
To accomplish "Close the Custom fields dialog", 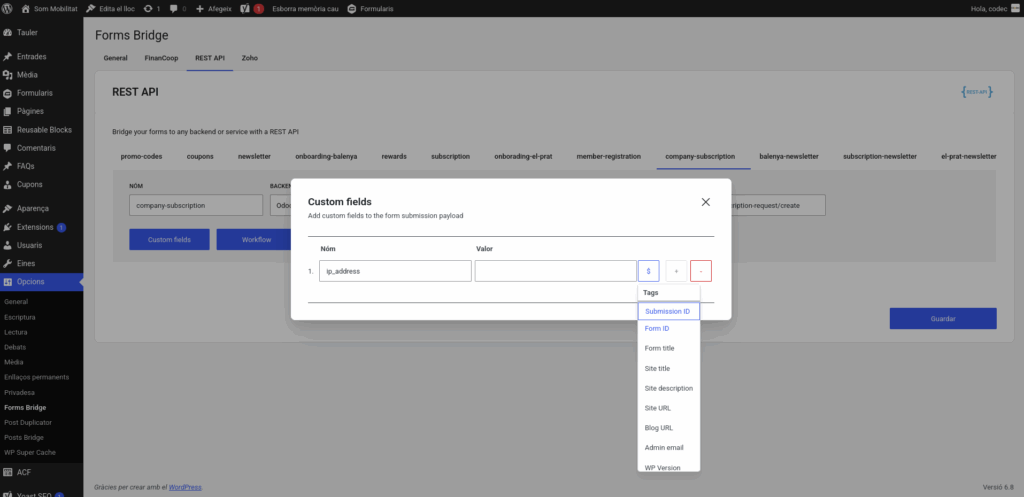I will tap(705, 202).
